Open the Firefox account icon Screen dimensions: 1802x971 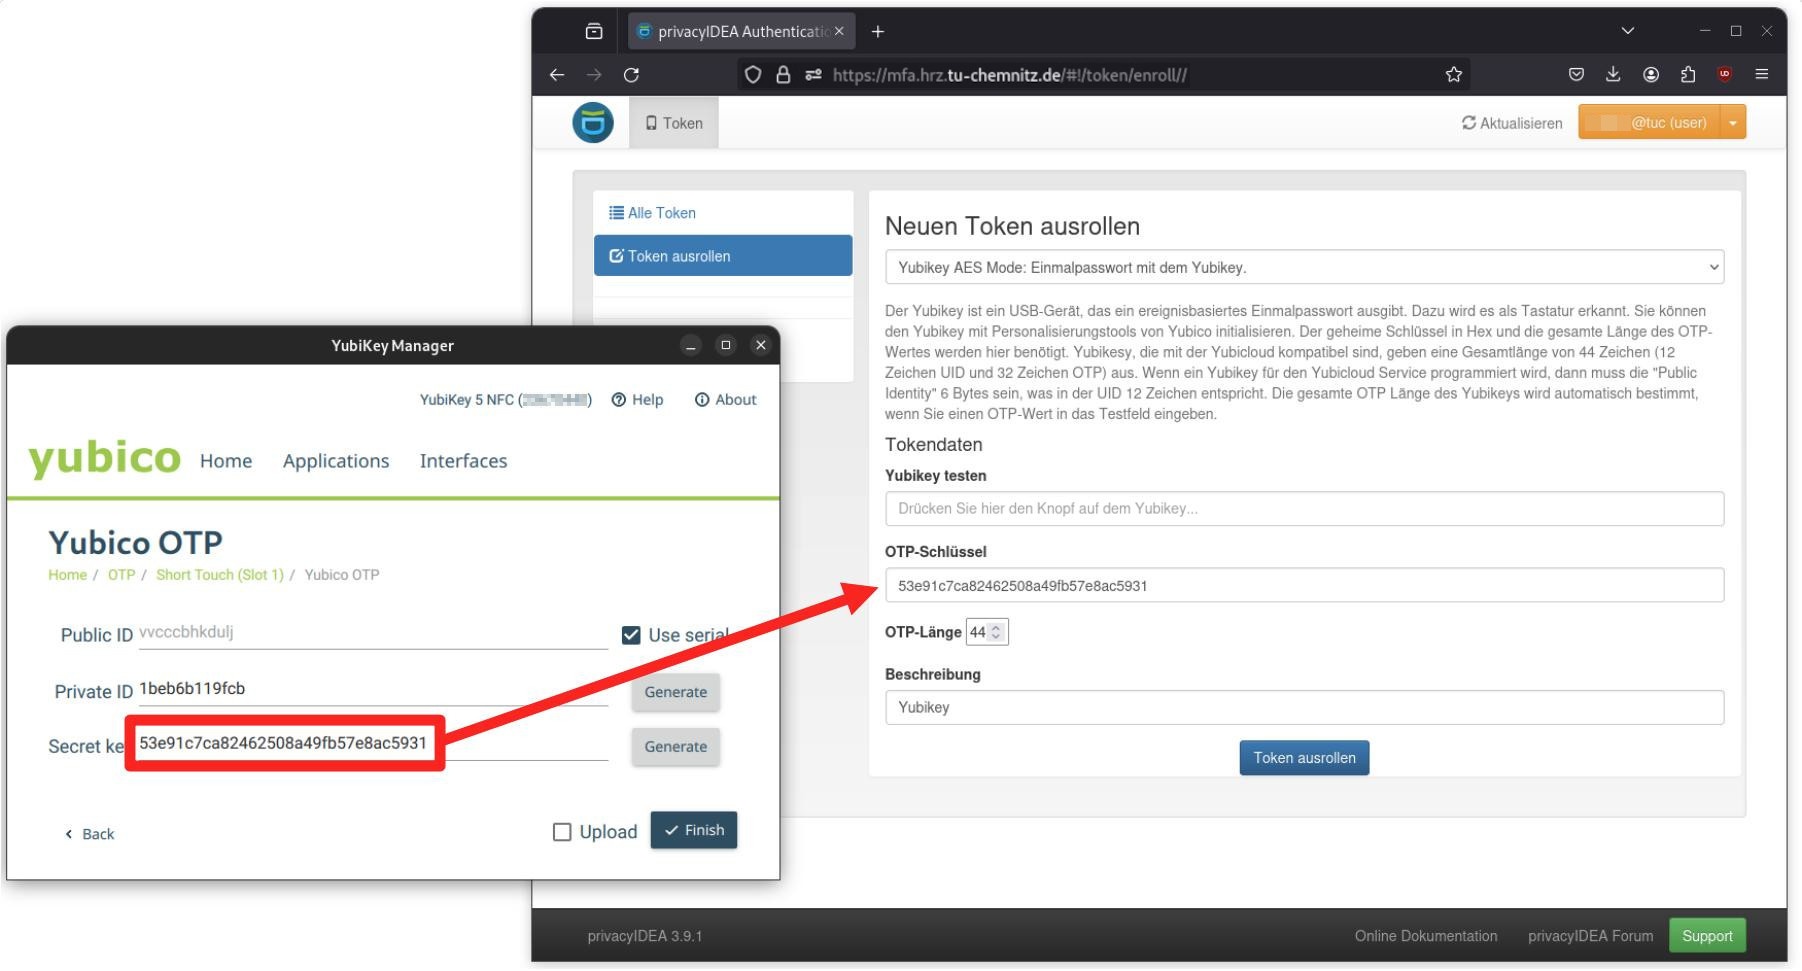[1651, 73]
